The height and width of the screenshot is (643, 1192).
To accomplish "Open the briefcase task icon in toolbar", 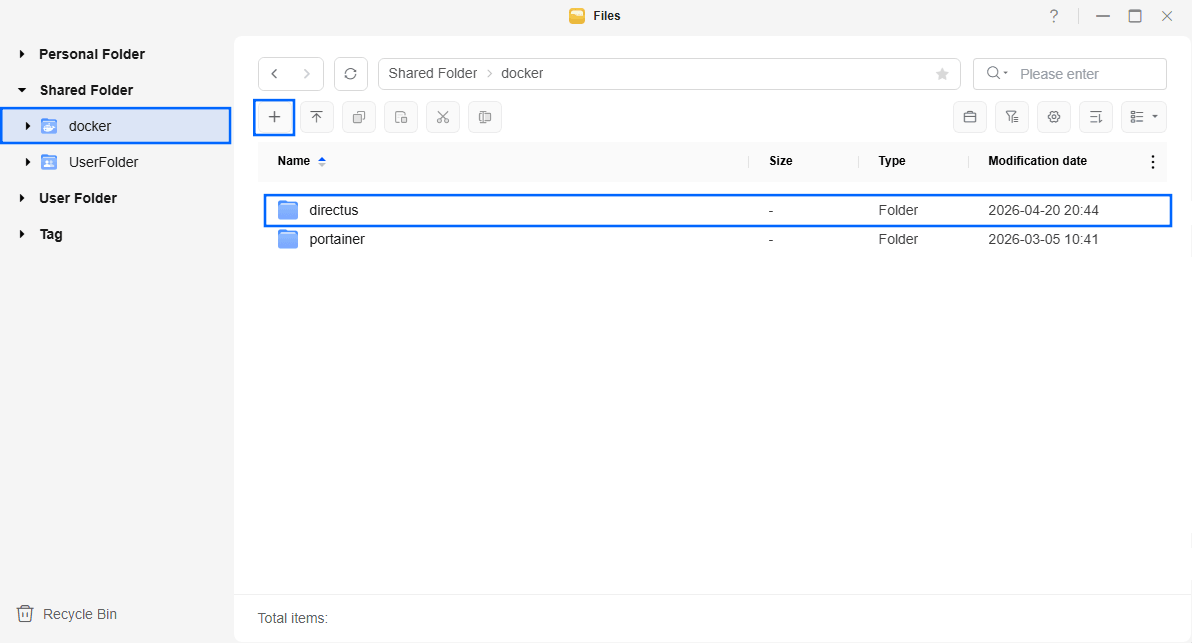I will click(x=969, y=117).
